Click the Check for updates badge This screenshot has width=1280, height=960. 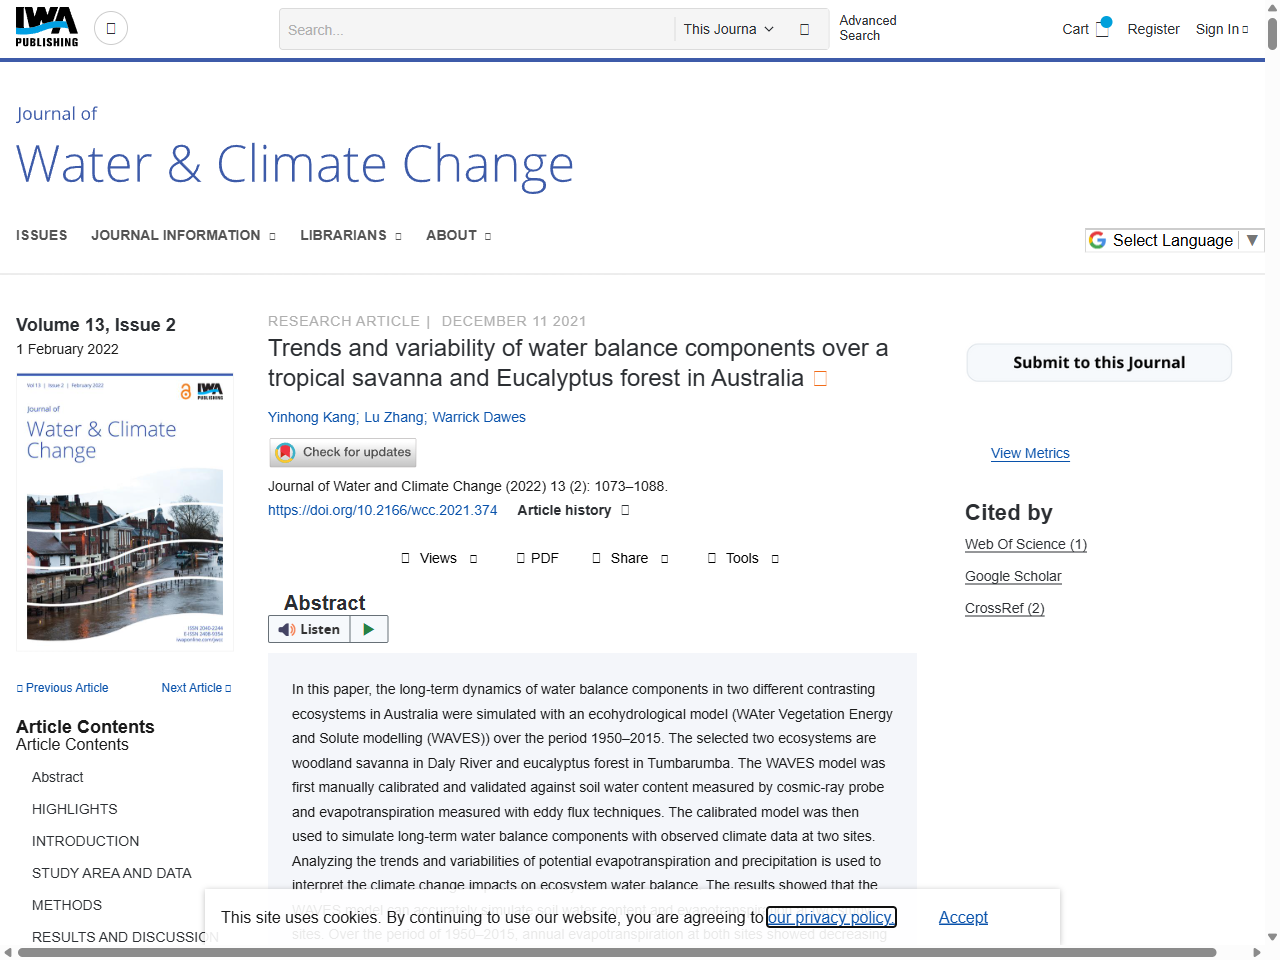[x=342, y=452]
